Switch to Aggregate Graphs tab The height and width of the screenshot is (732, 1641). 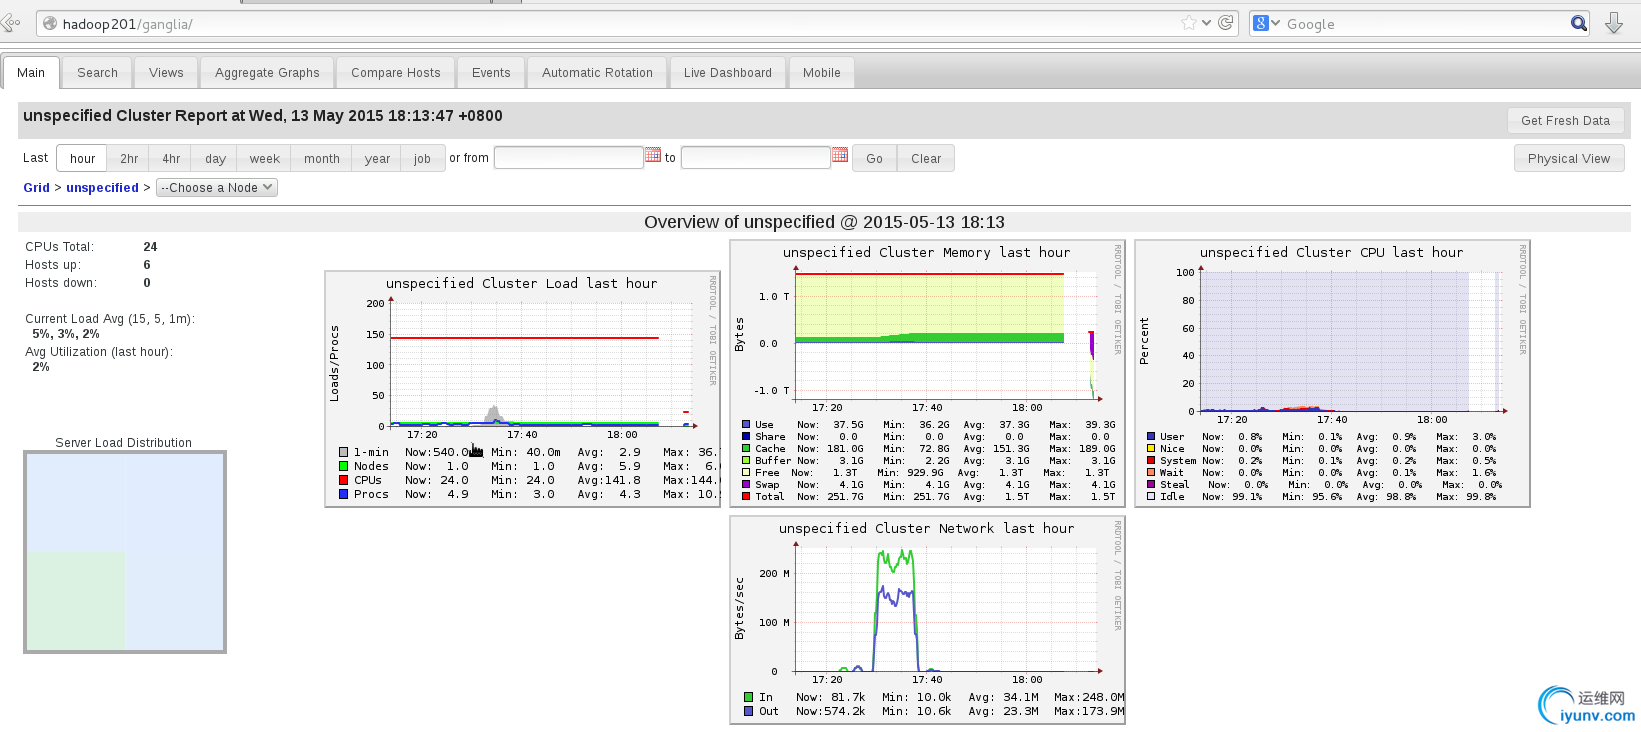(x=267, y=73)
